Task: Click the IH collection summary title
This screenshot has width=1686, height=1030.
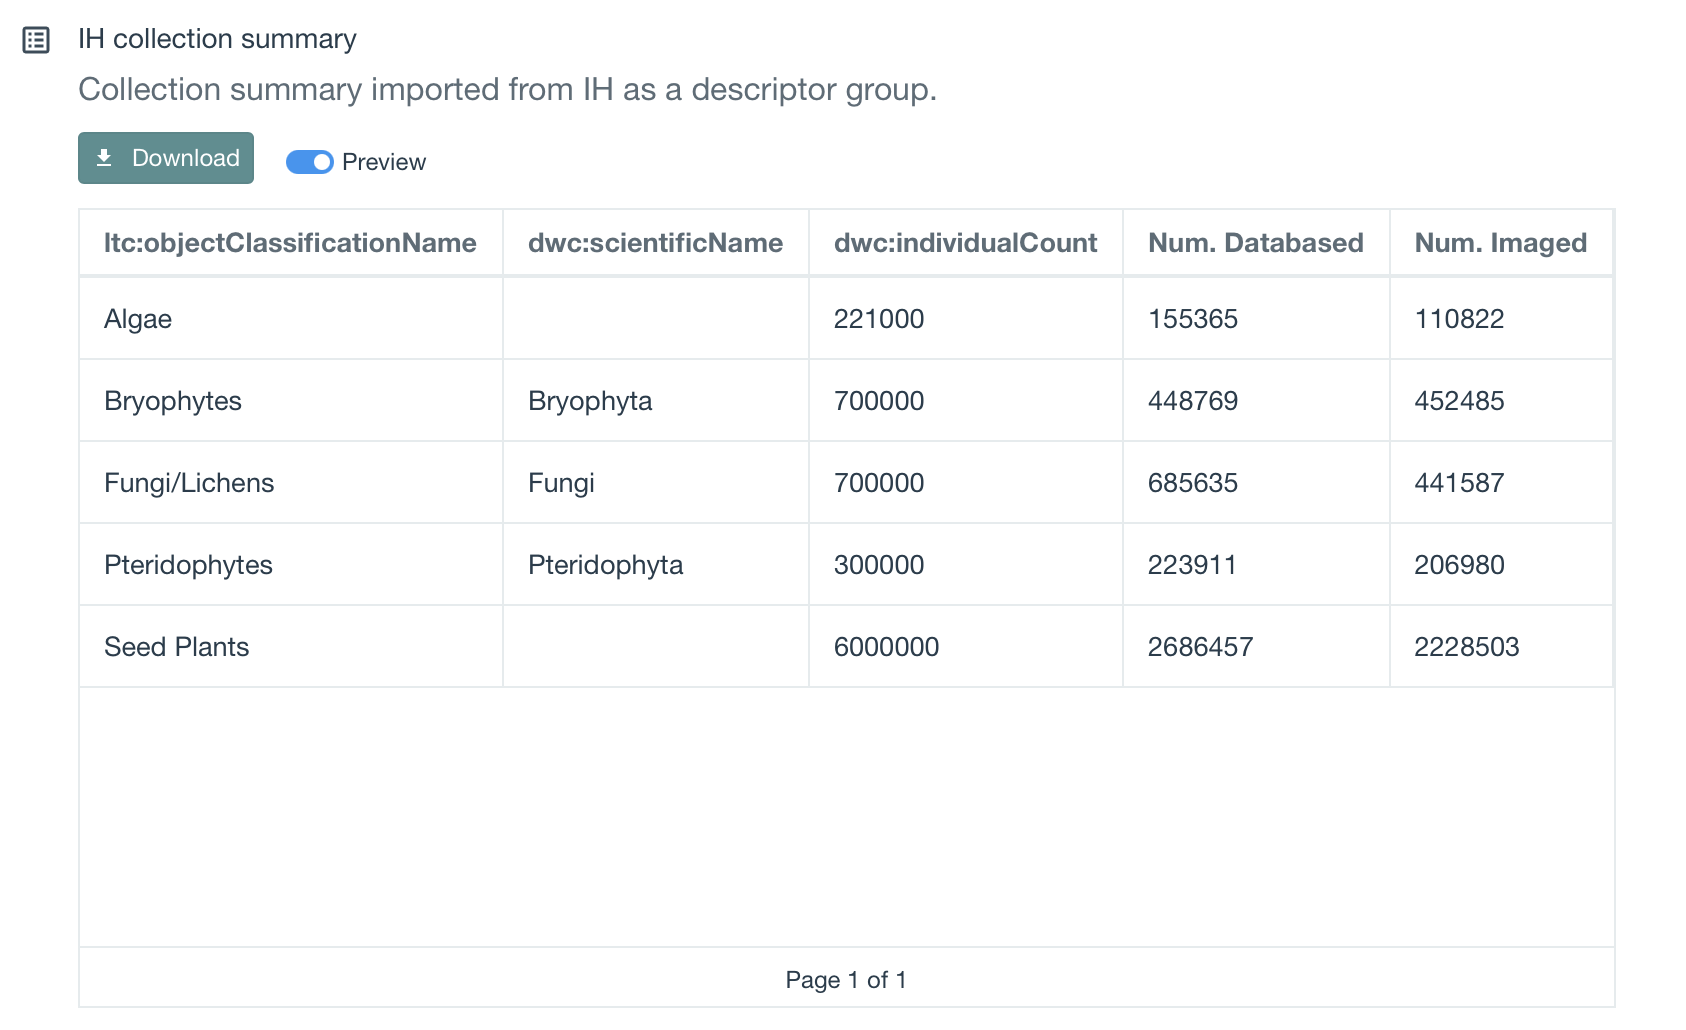Action: (x=217, y=39)
